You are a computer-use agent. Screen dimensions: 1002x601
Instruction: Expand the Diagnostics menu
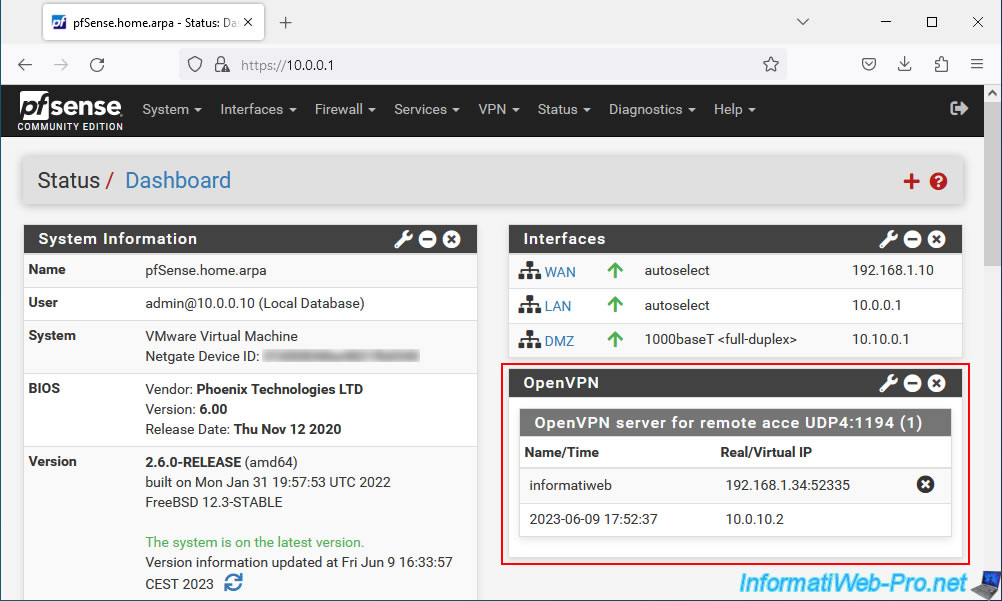(652, 109)
